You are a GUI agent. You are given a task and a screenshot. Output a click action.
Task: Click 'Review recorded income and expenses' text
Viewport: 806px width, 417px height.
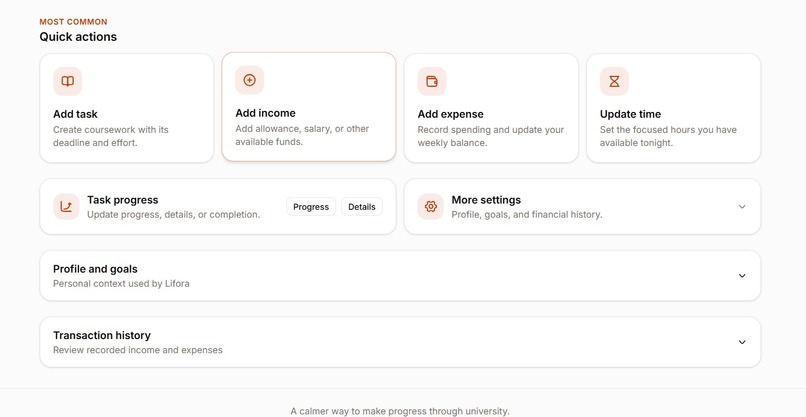point(138,350)
